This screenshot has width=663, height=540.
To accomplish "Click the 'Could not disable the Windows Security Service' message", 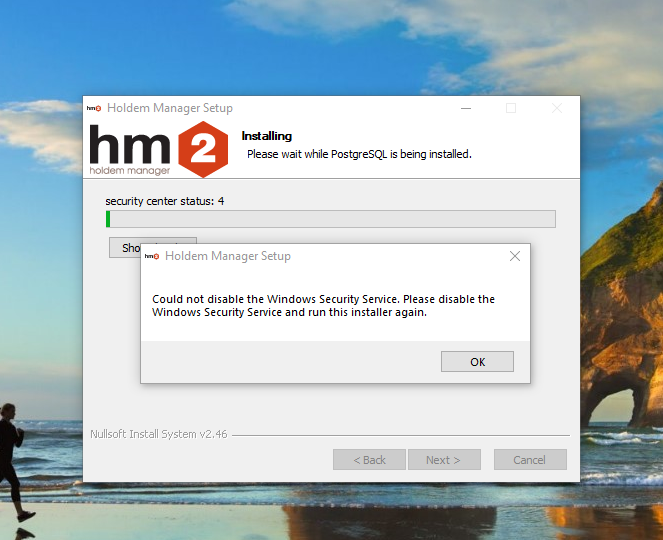I will click(x=323, y=306).
